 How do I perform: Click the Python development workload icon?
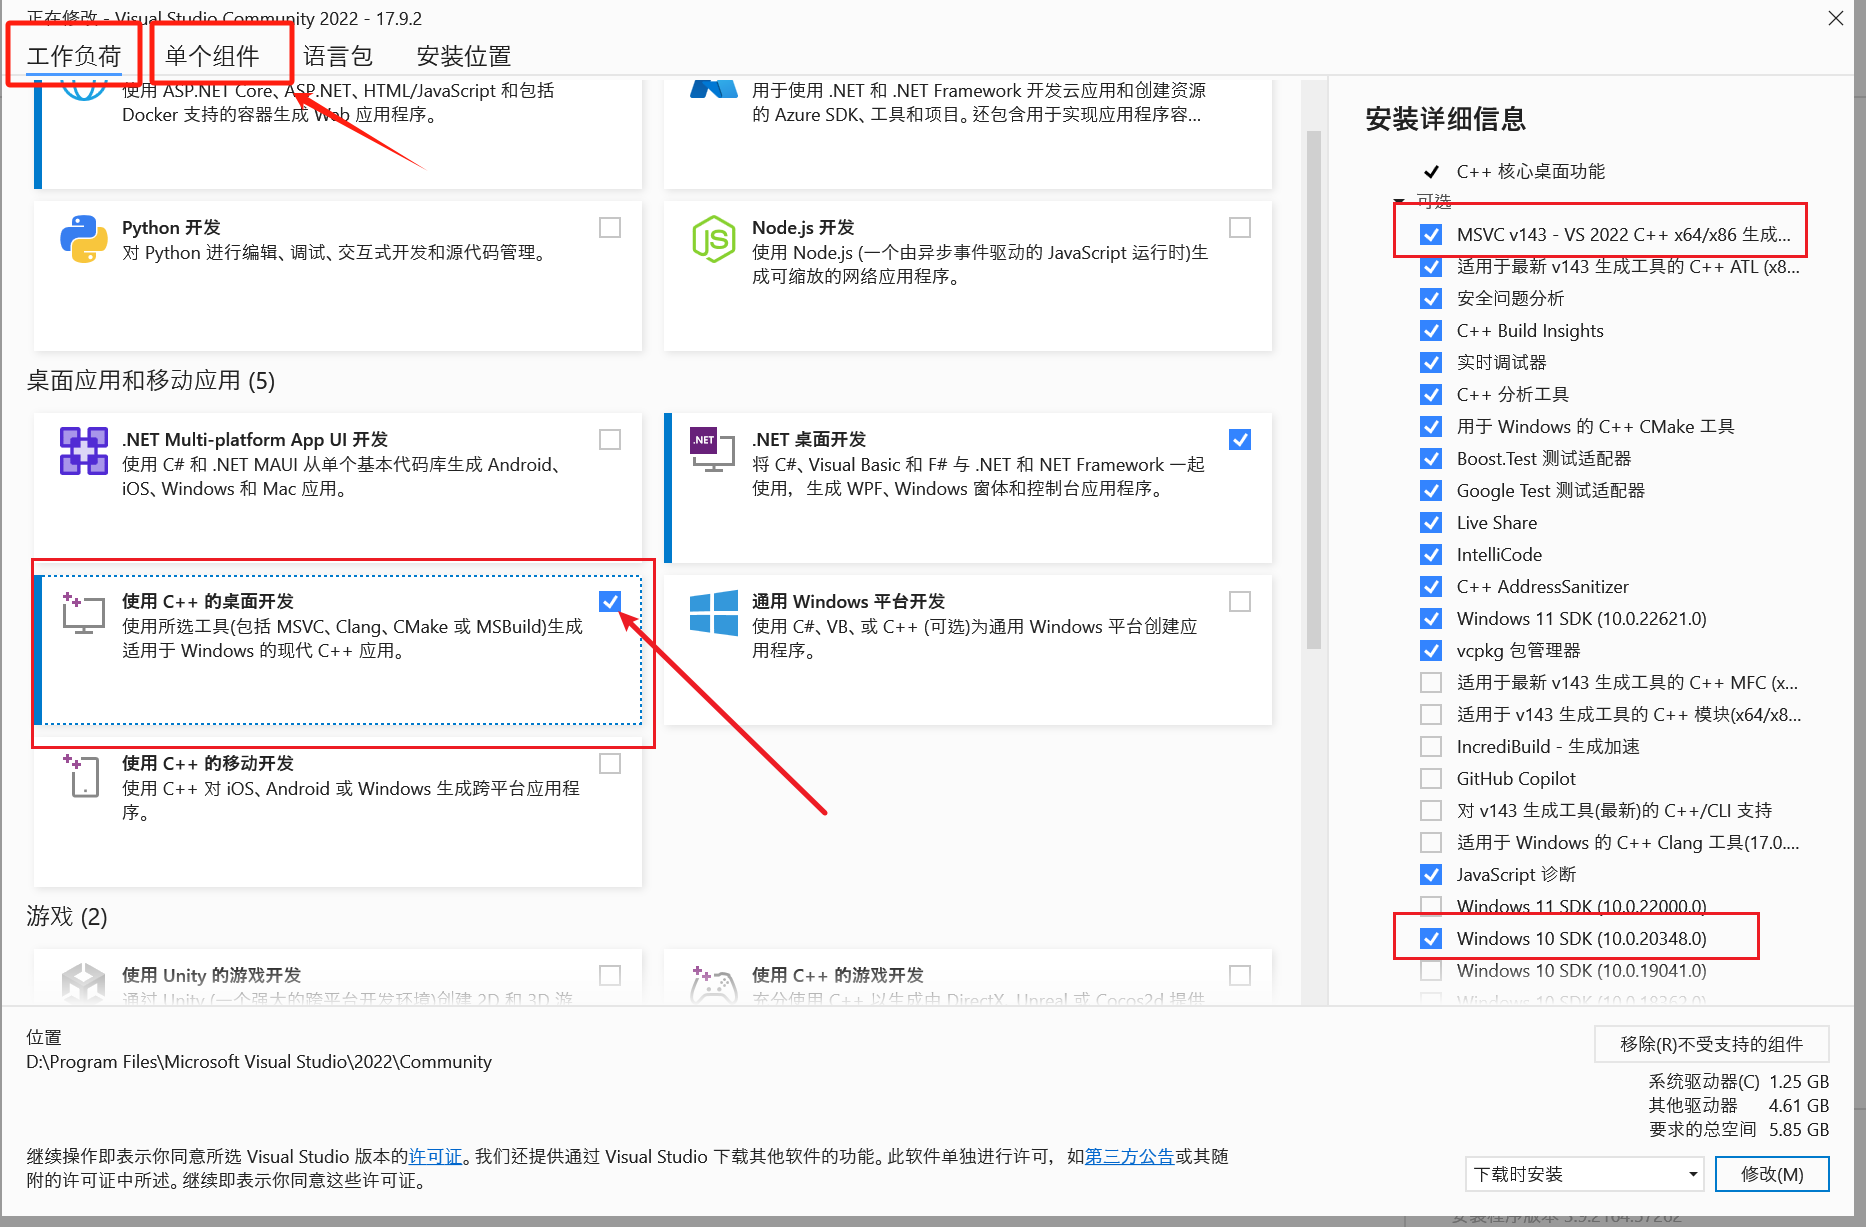(x=84, y=239)
